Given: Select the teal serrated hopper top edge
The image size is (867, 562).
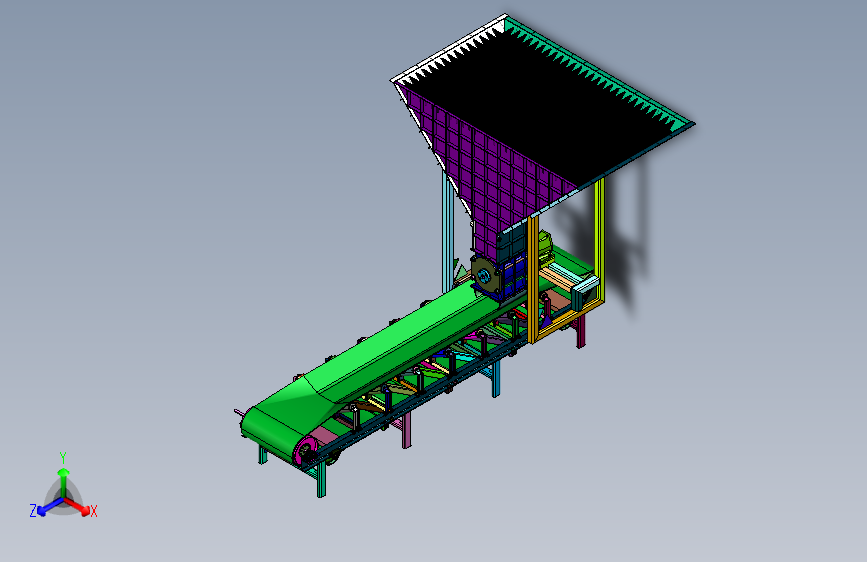Looking at the screenshot, I should click(600, 72).
